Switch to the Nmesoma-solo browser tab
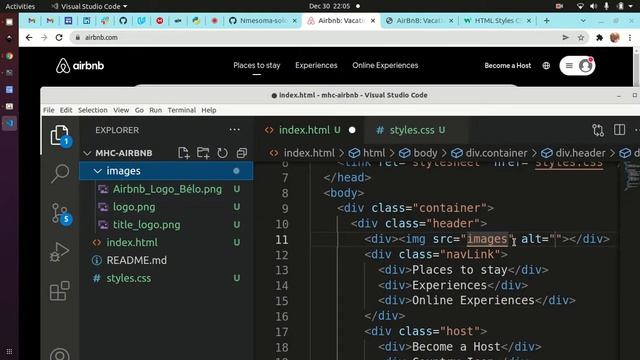Image resolution: width=640 pixels, height=360 pixels. [263, 20]
